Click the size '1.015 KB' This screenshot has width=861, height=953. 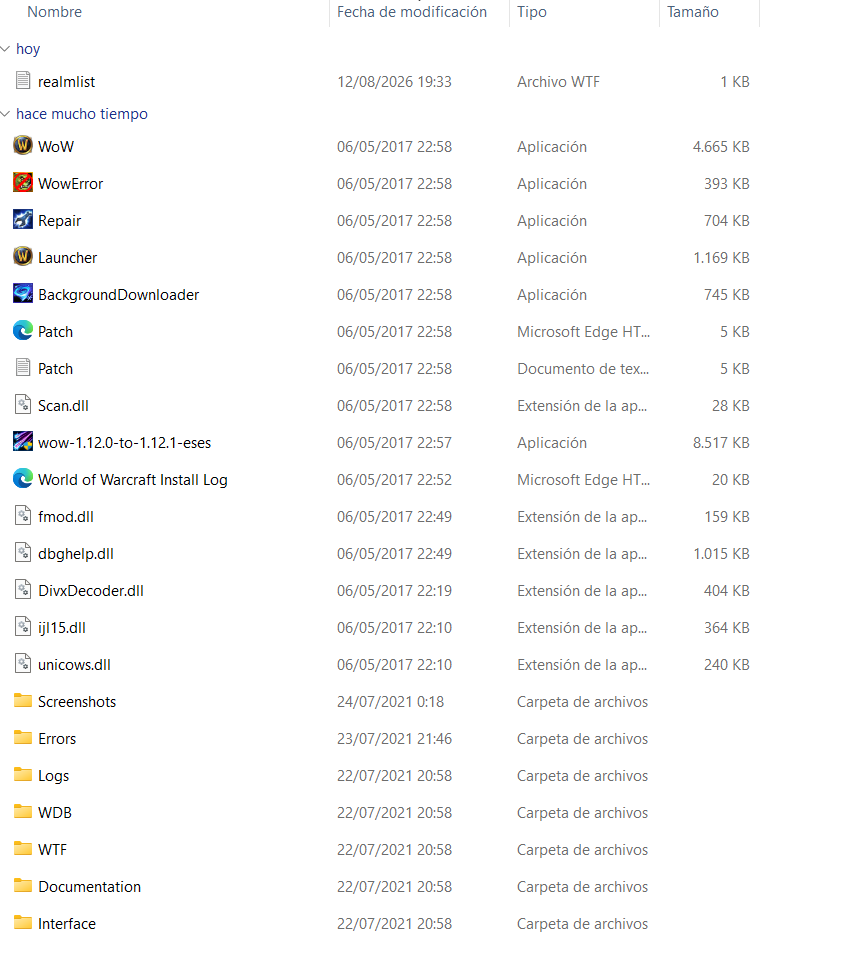[x=721, y=554]
